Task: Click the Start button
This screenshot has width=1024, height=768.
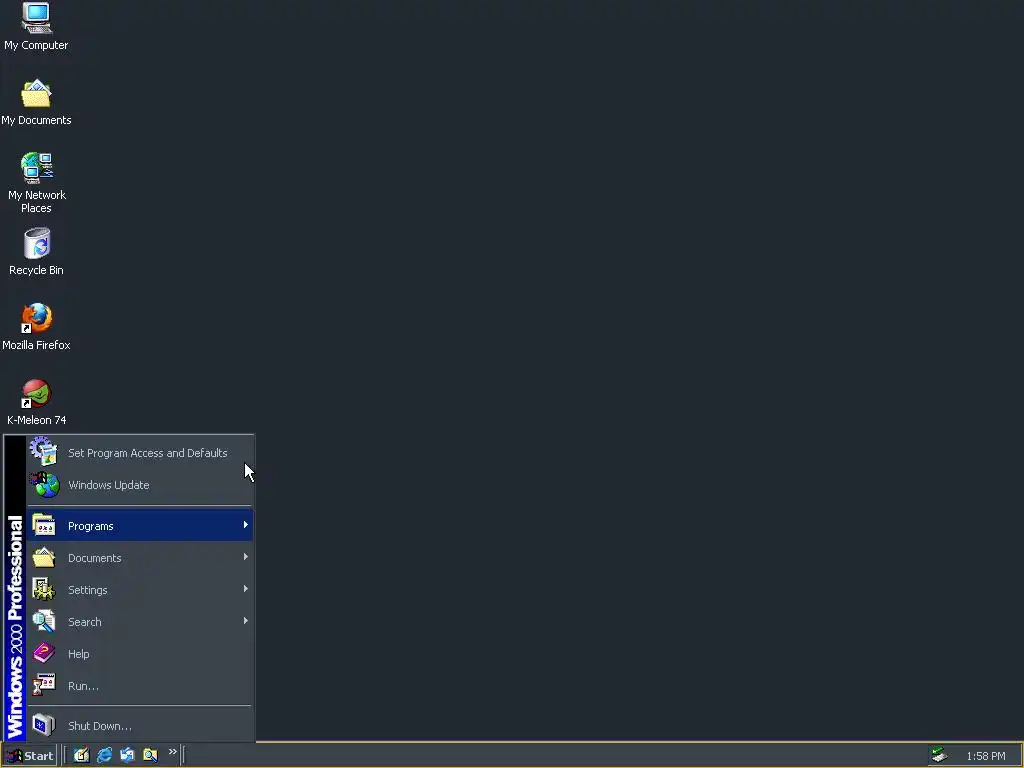Action: [x=29, y=756]
